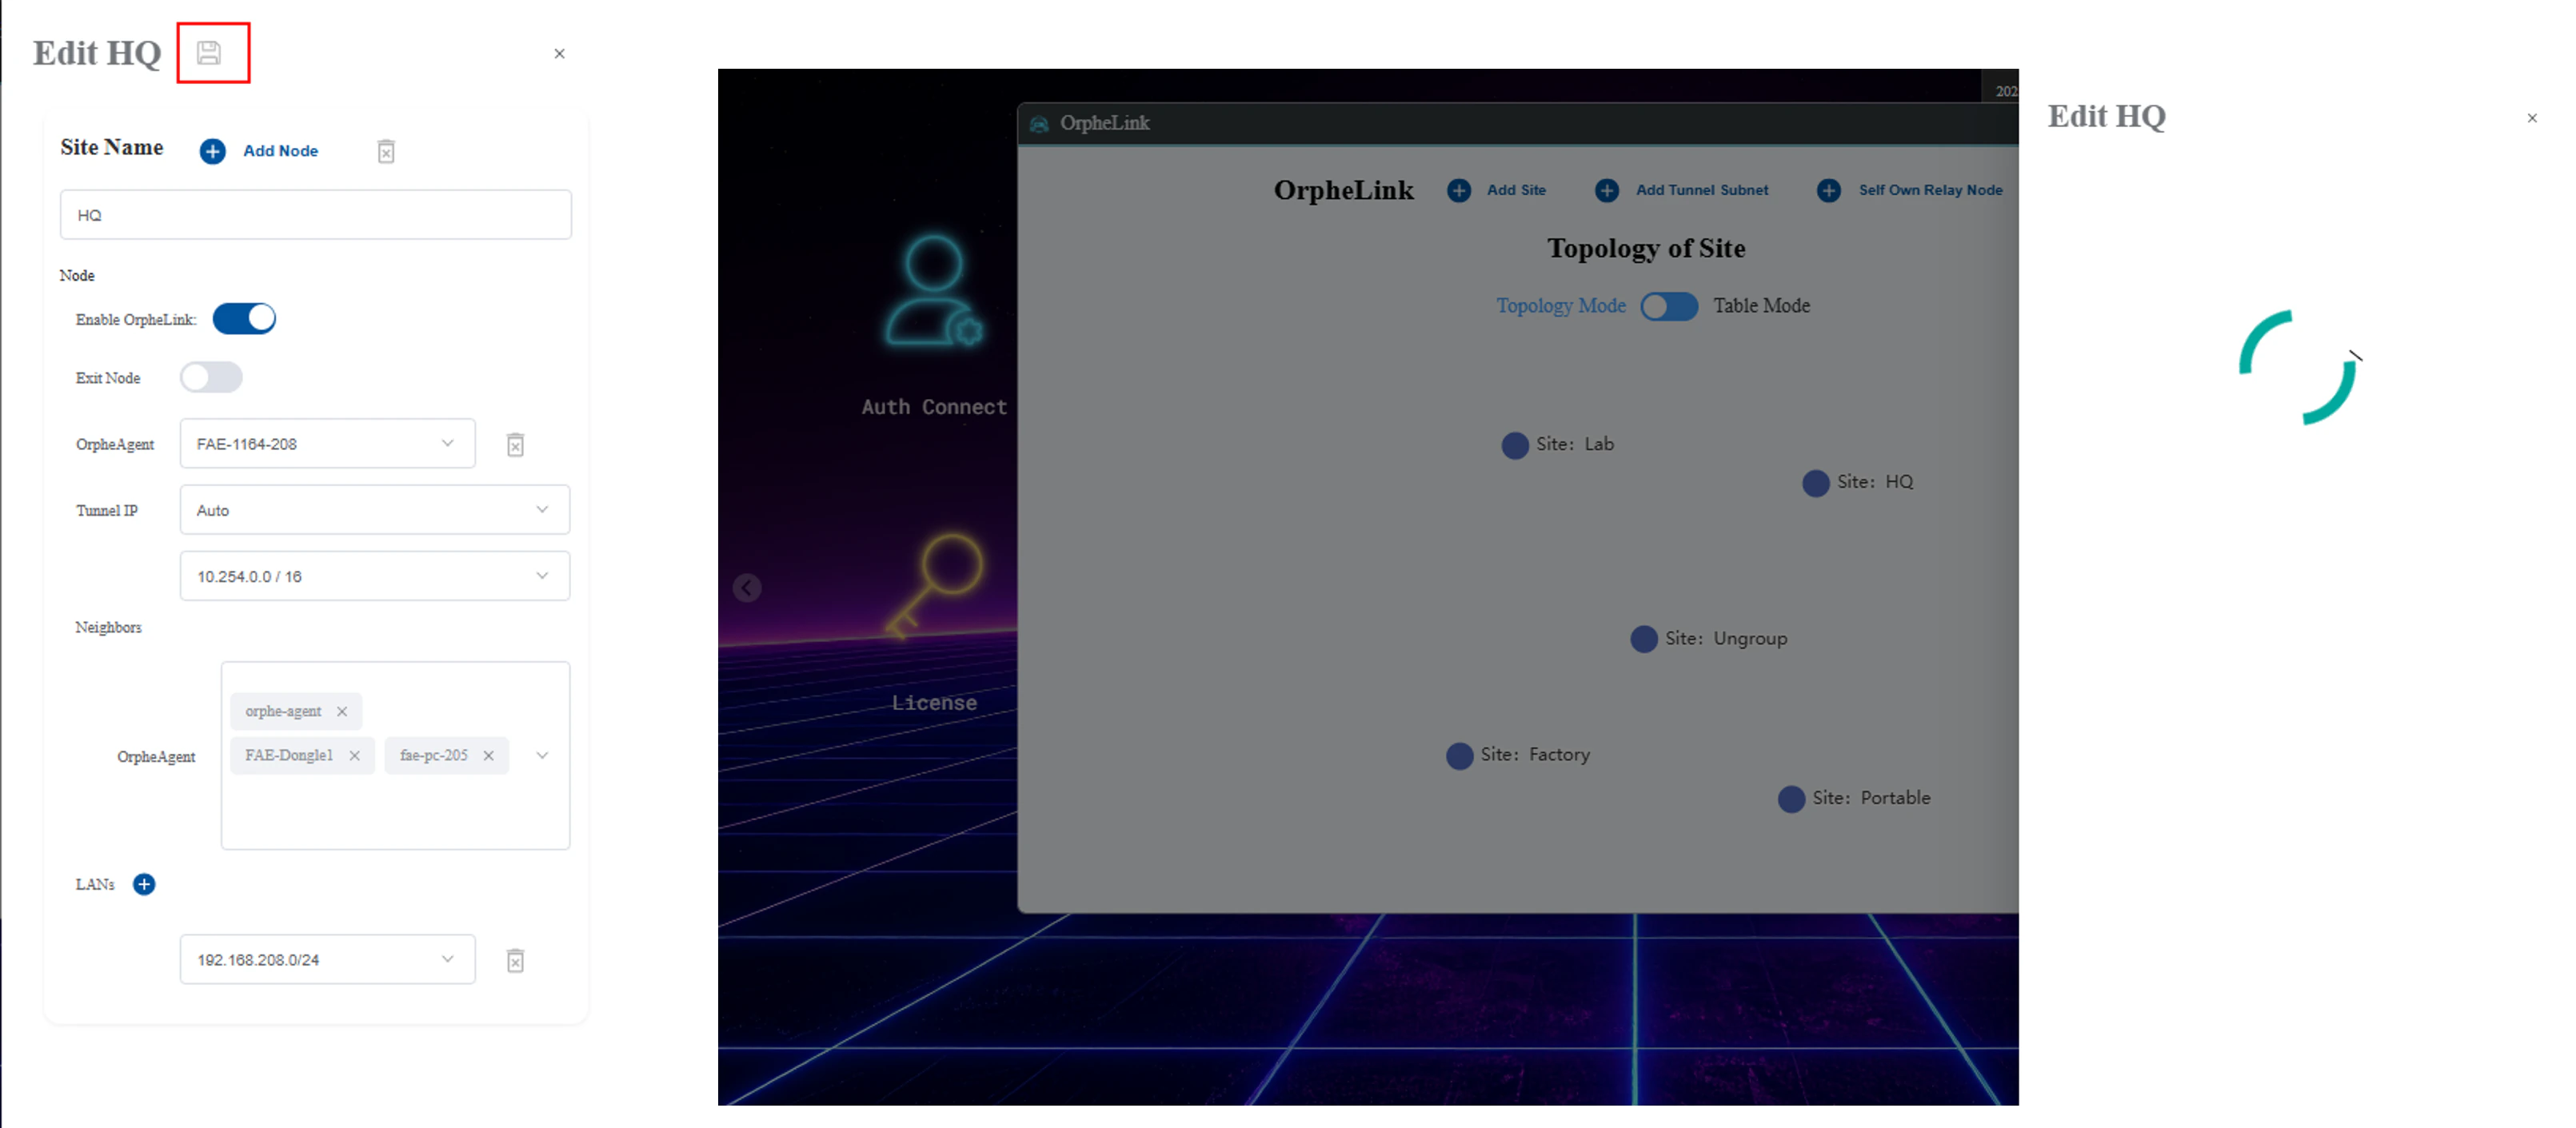Open the 192.168.208.0/24 LAN dropdown
This screenshot has height=1128, width=2576.
(x=327, y=960)
